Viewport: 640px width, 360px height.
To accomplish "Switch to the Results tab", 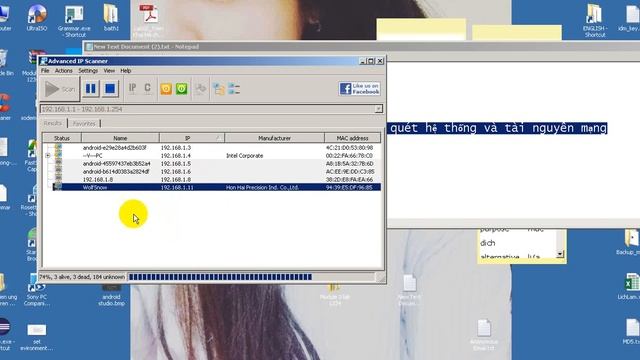I will tap(53, 123).
